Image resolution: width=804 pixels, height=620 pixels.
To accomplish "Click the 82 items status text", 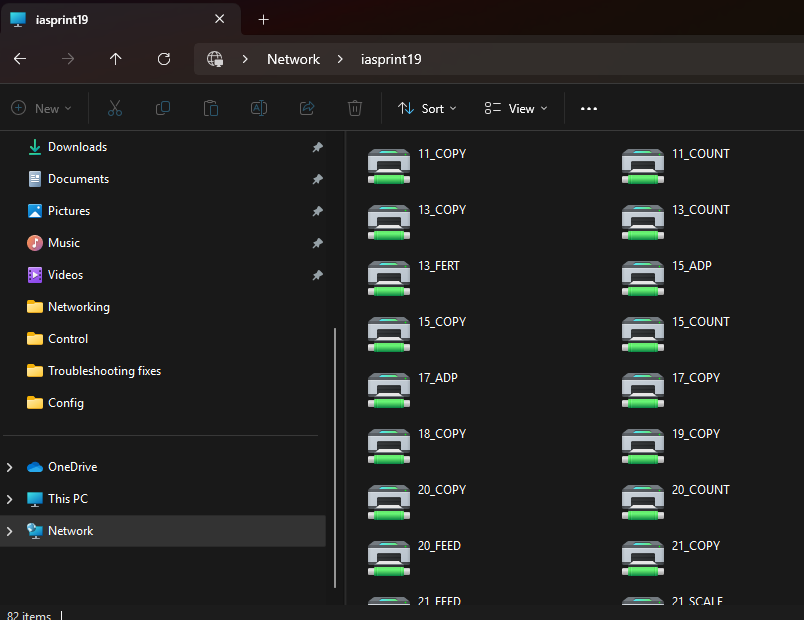I will point(29,615).
